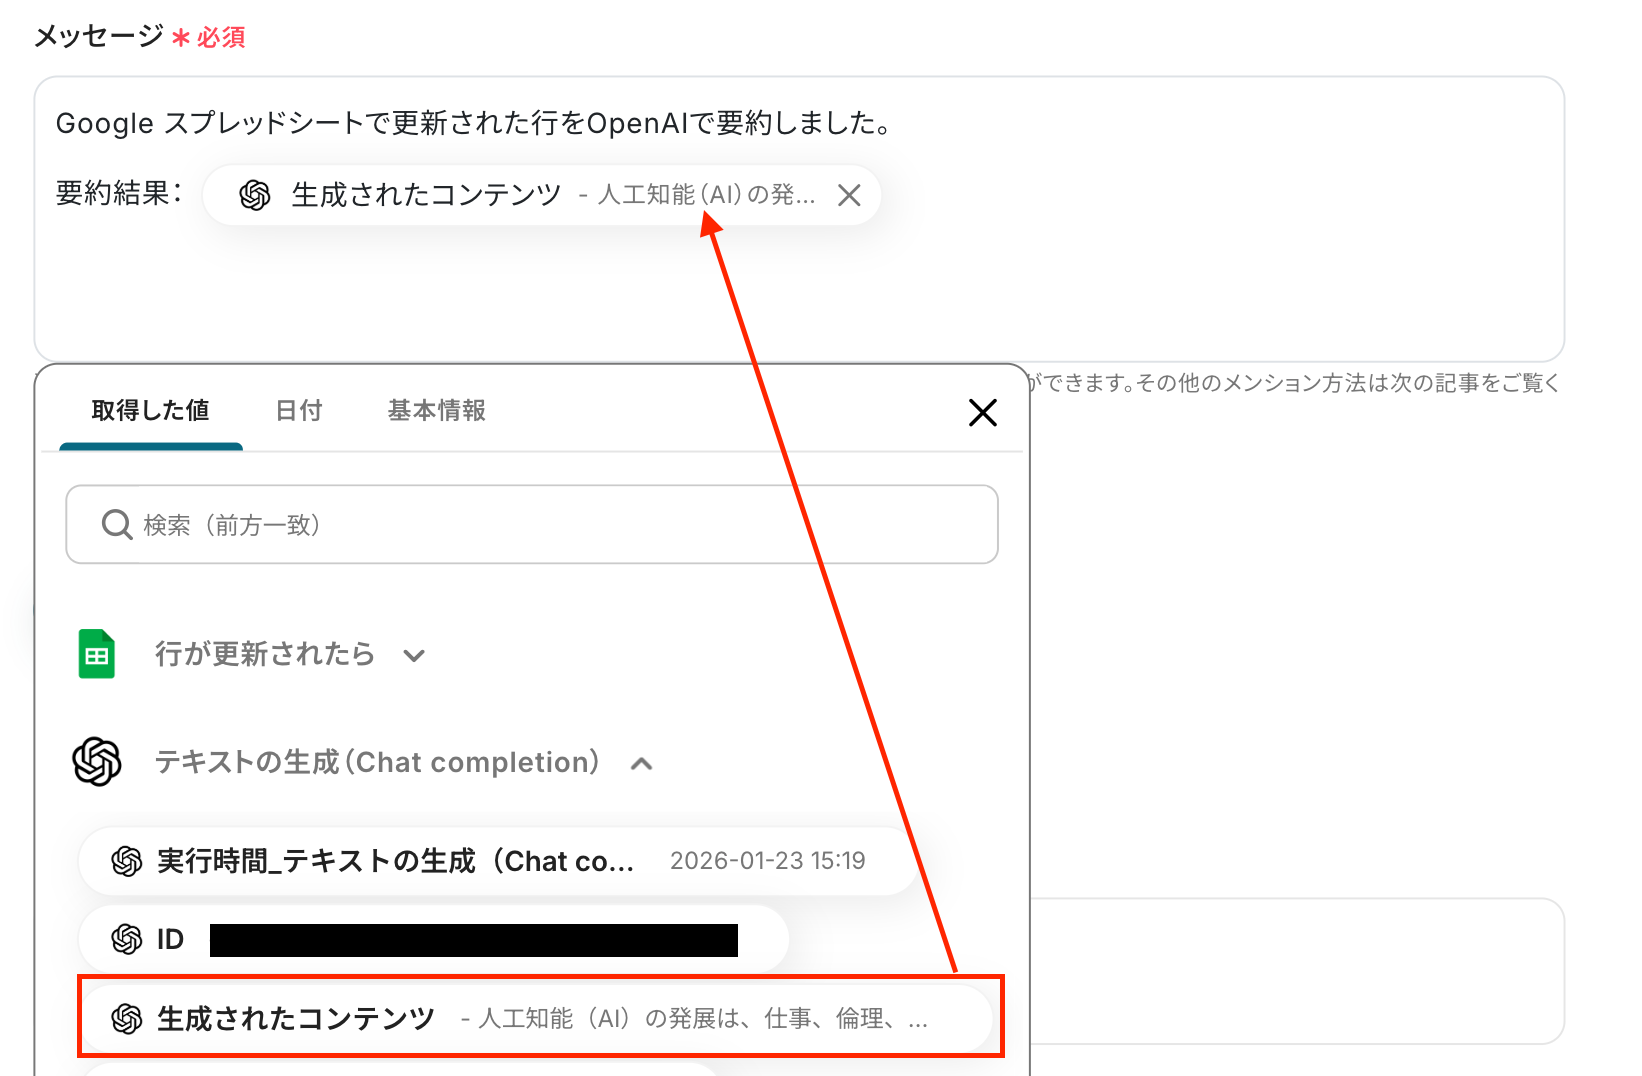The width and height of the screenshot is (1642, 1076).
Task: Focus the 検索（前方一致） search field
Action: coord(532,525)
